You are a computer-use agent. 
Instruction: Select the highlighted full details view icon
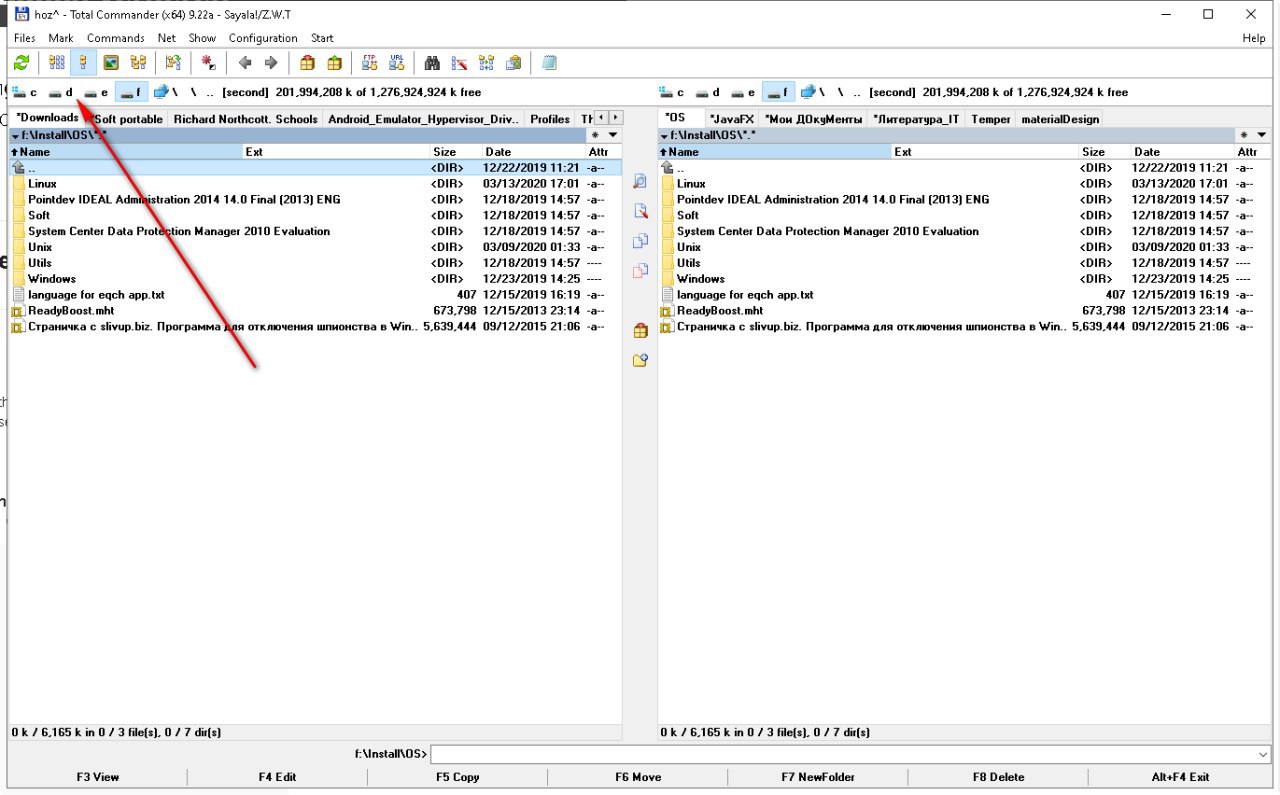[84, 63]
